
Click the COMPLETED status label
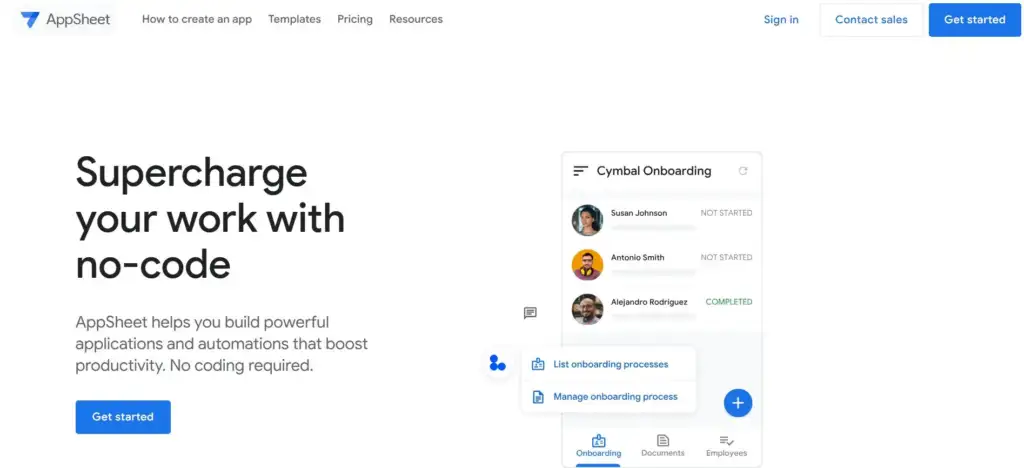729,302
